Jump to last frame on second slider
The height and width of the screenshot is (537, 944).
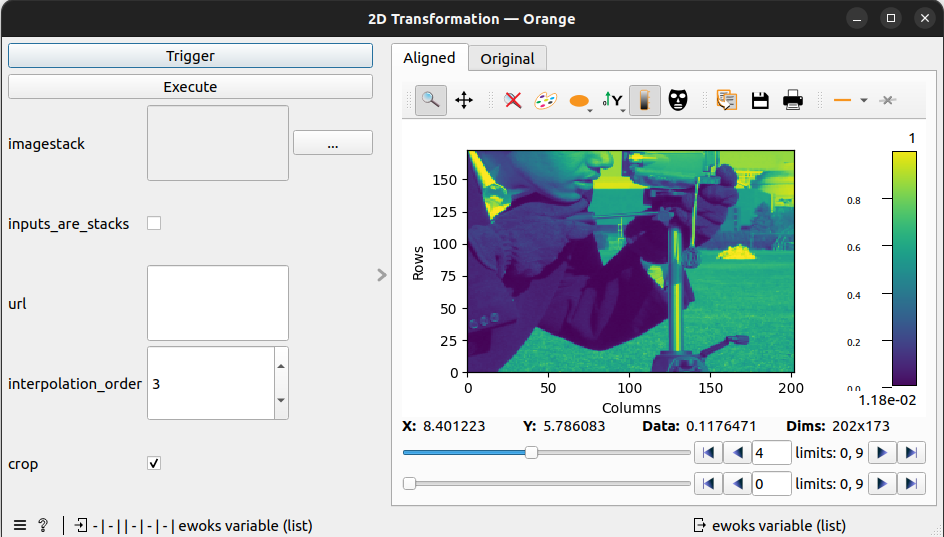coord(911,483)
